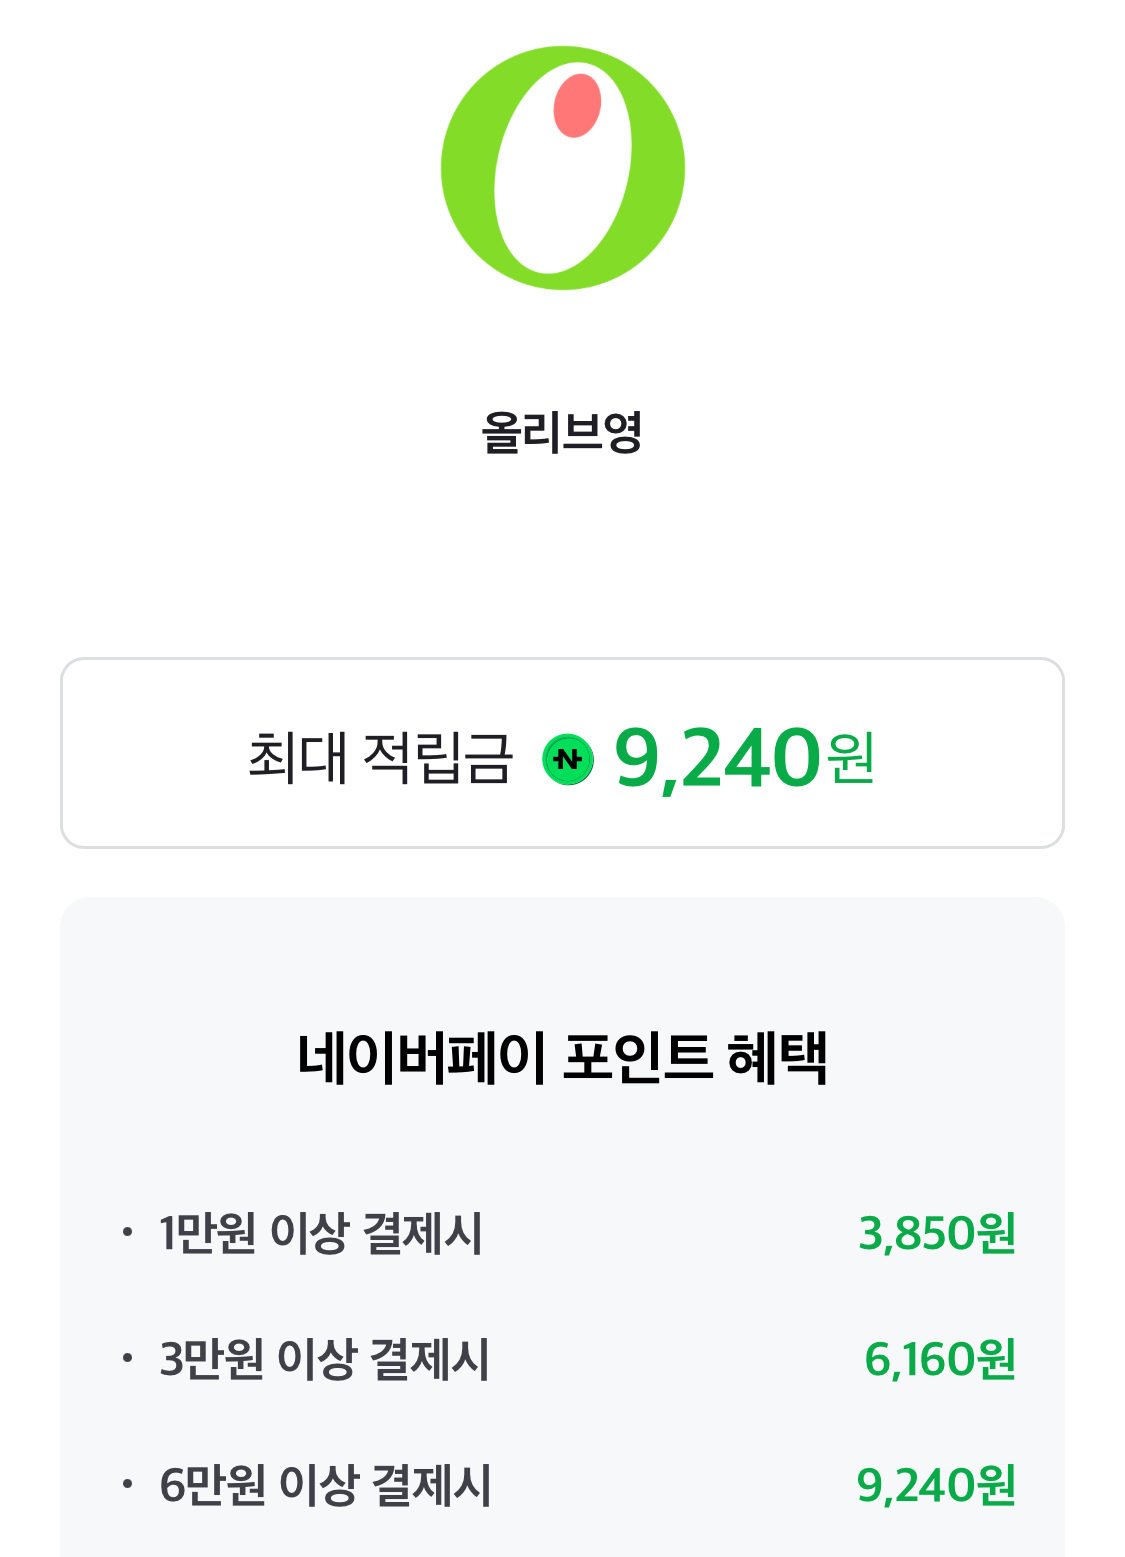Image resolution: width=1125 pixels, height=1557 pixels.
Task: Click the blank space left of 최대 적립금
Action: [150, 757]
